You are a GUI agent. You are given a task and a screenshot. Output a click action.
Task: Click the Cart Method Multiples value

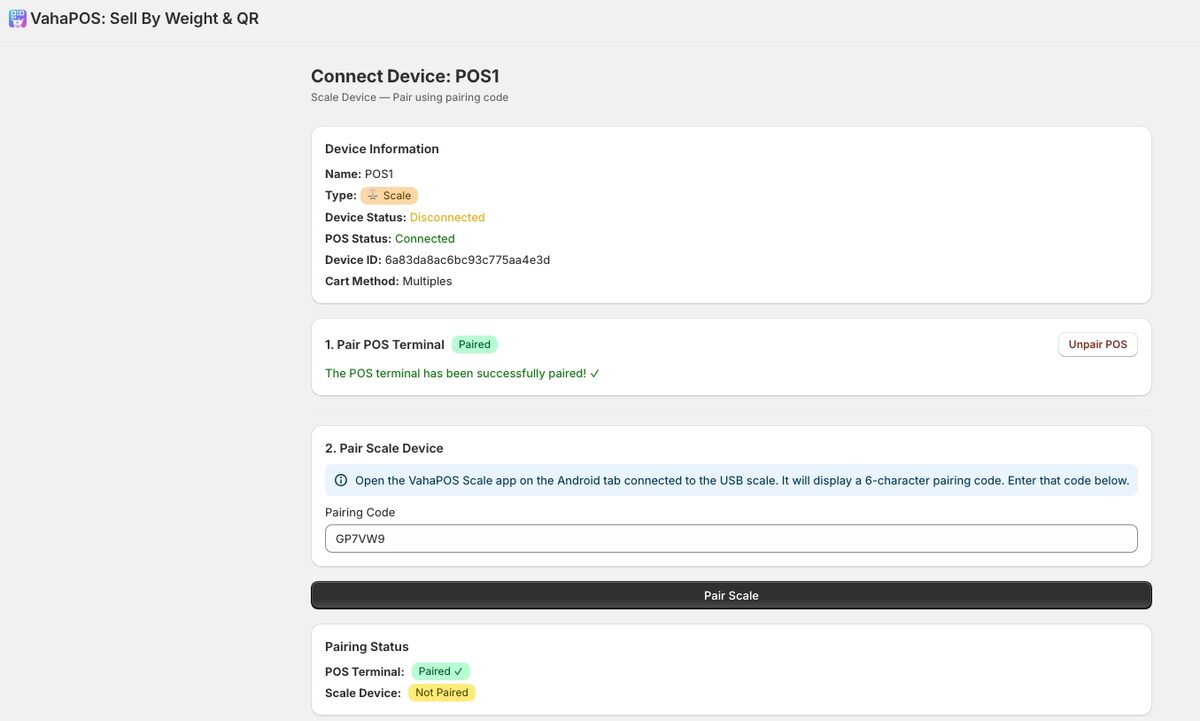(427, 281)
